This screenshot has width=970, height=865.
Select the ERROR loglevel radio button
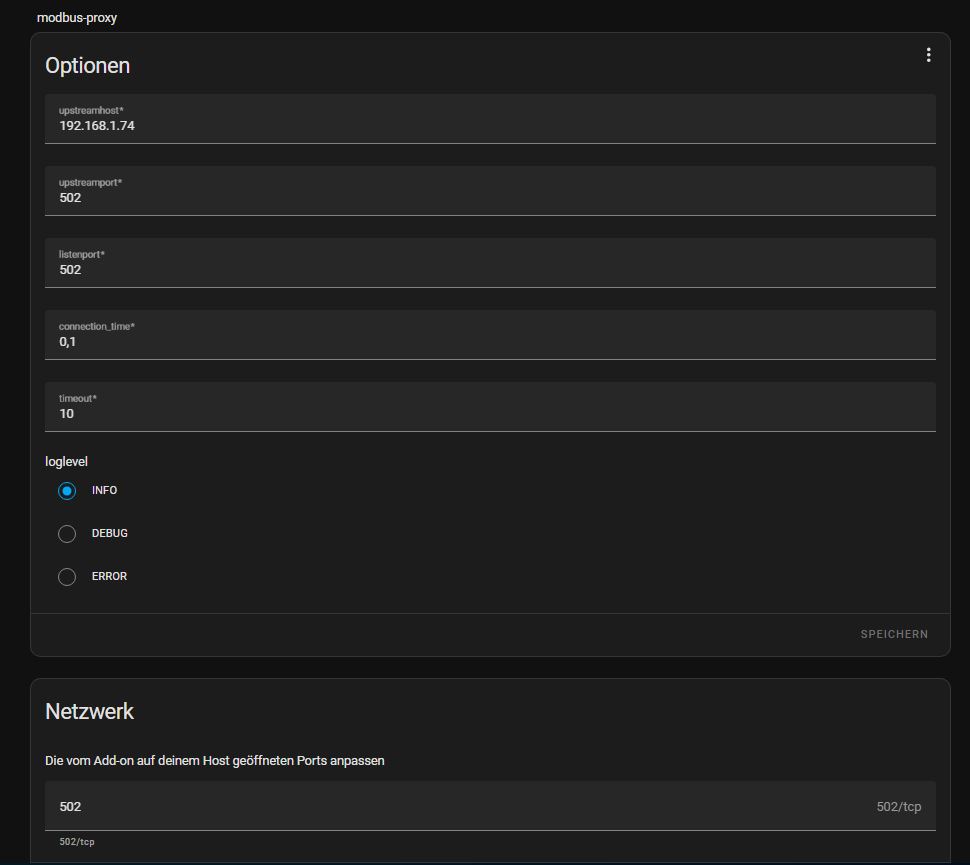click(67, 577)
